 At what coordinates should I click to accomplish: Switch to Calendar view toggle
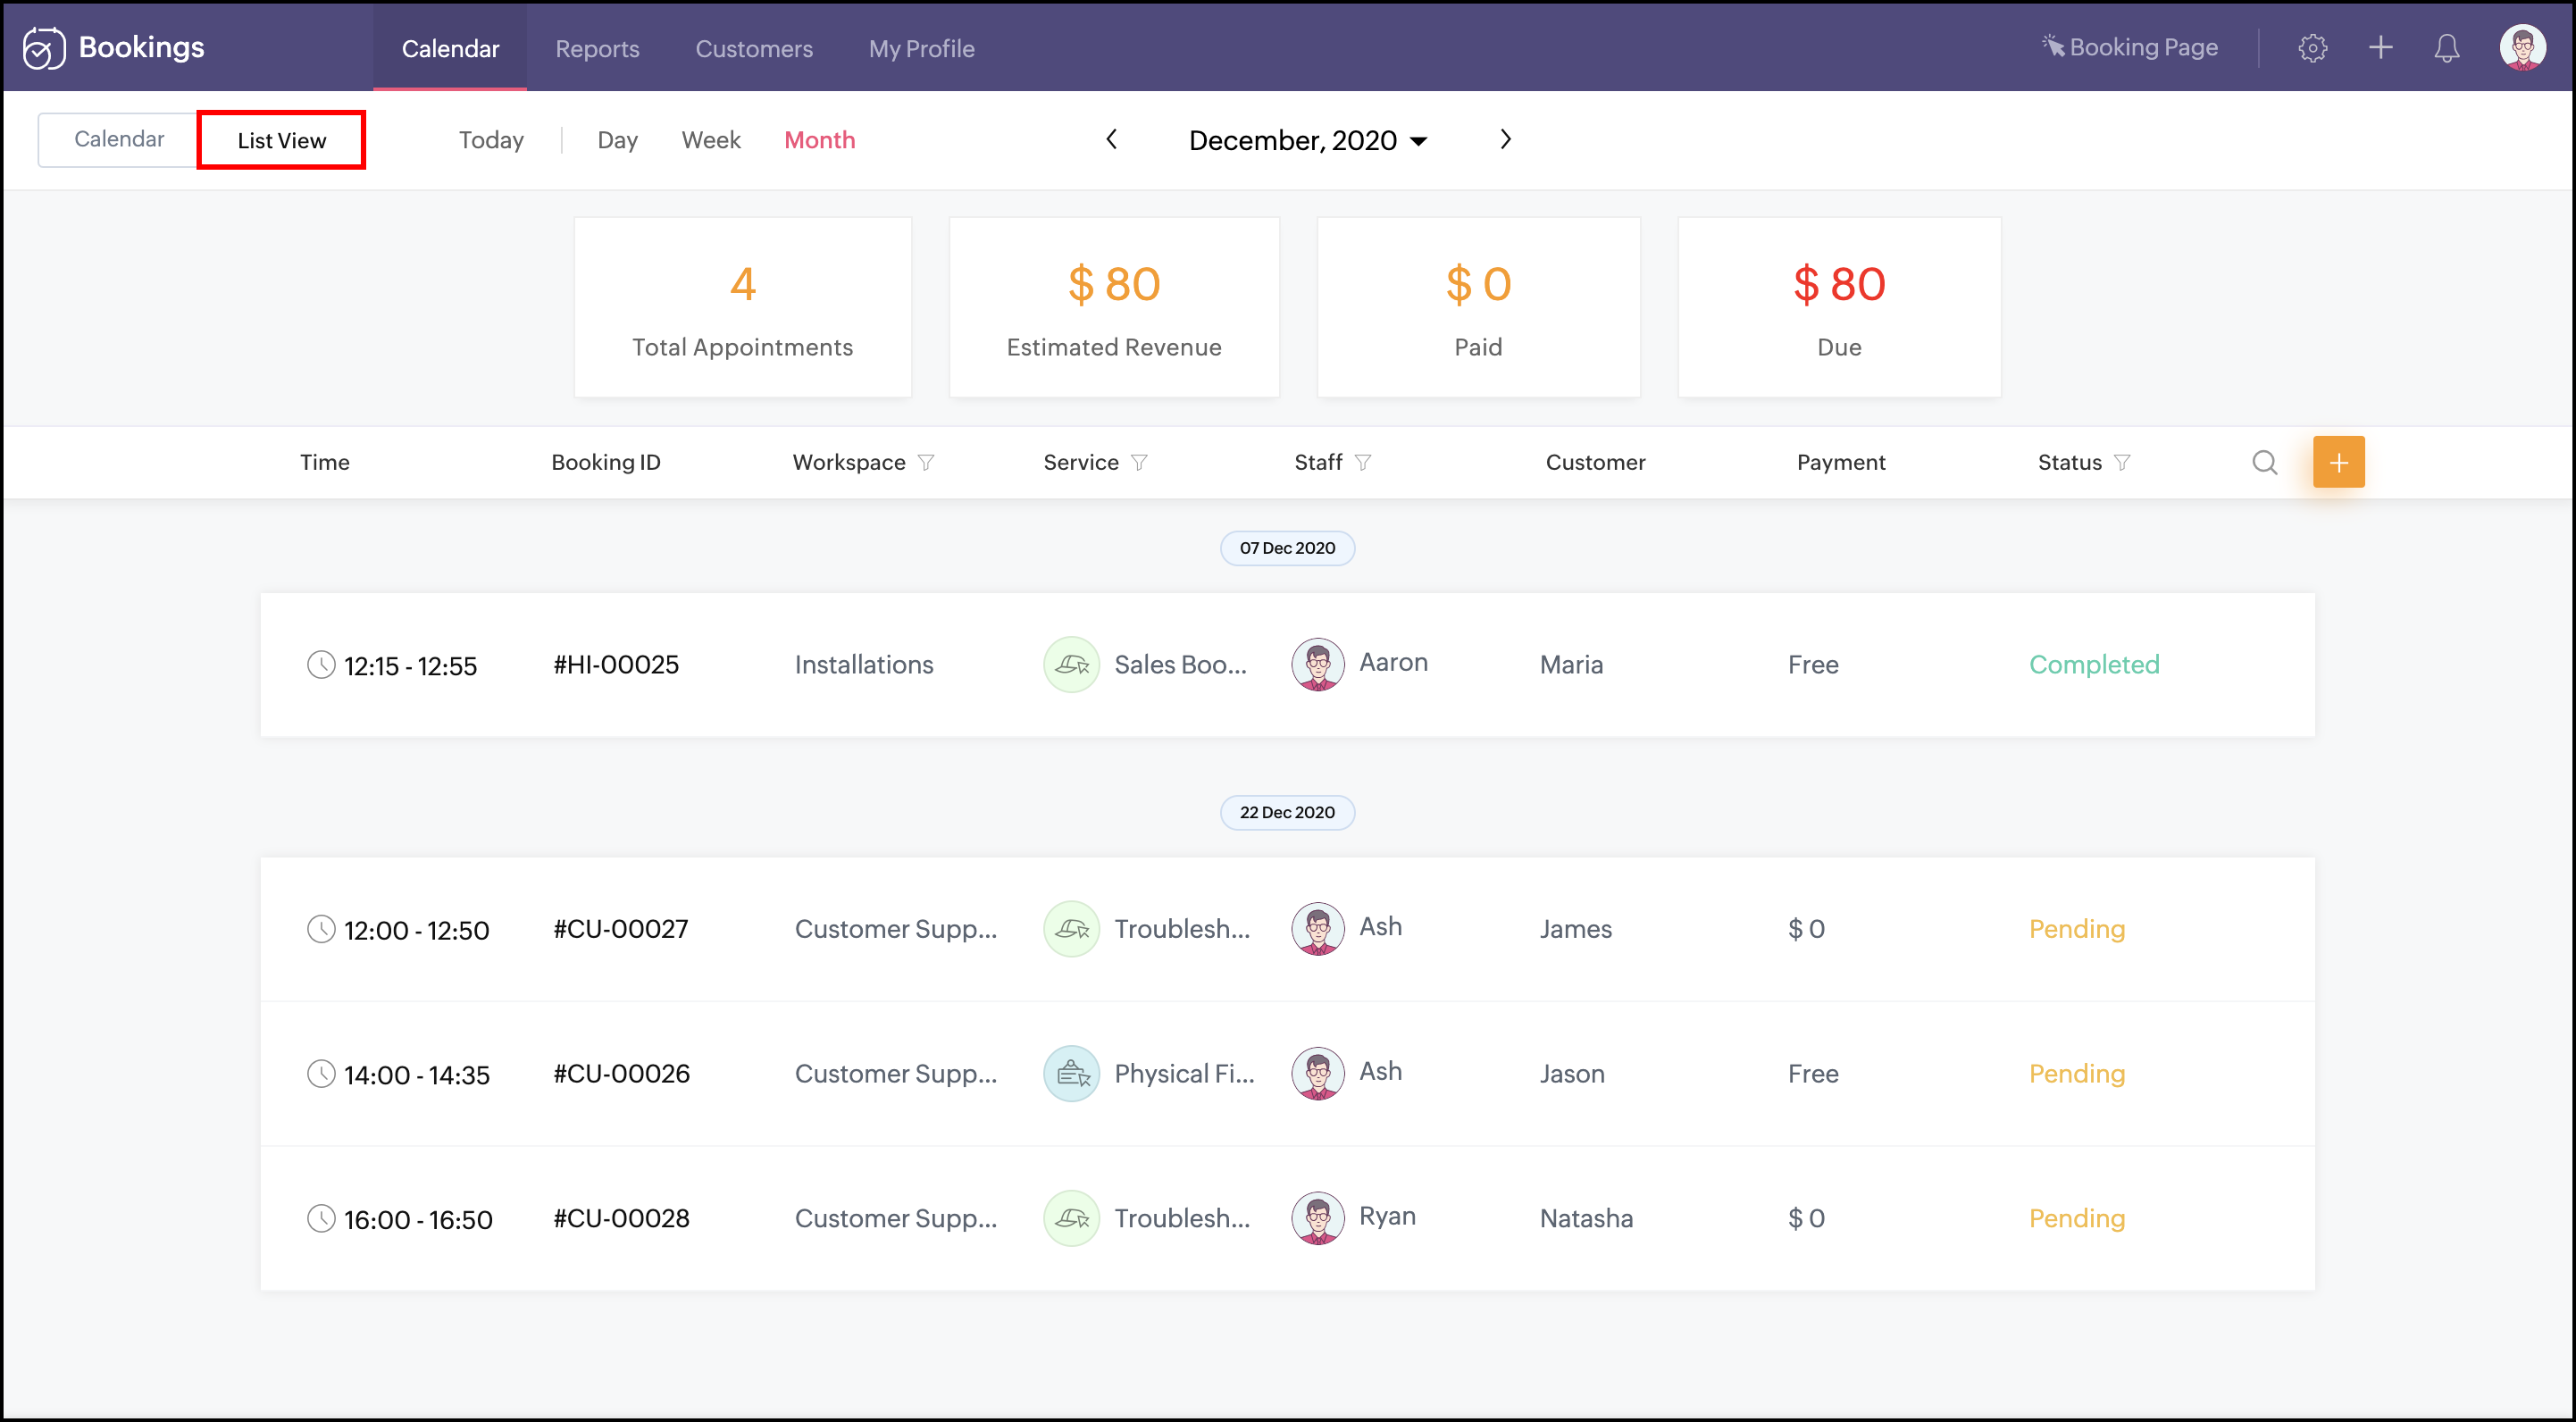click(x=119, y=139)
